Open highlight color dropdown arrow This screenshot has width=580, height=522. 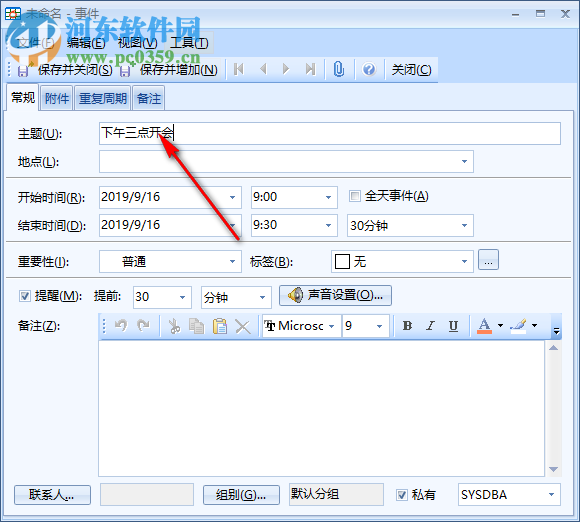tap(535, 326)
